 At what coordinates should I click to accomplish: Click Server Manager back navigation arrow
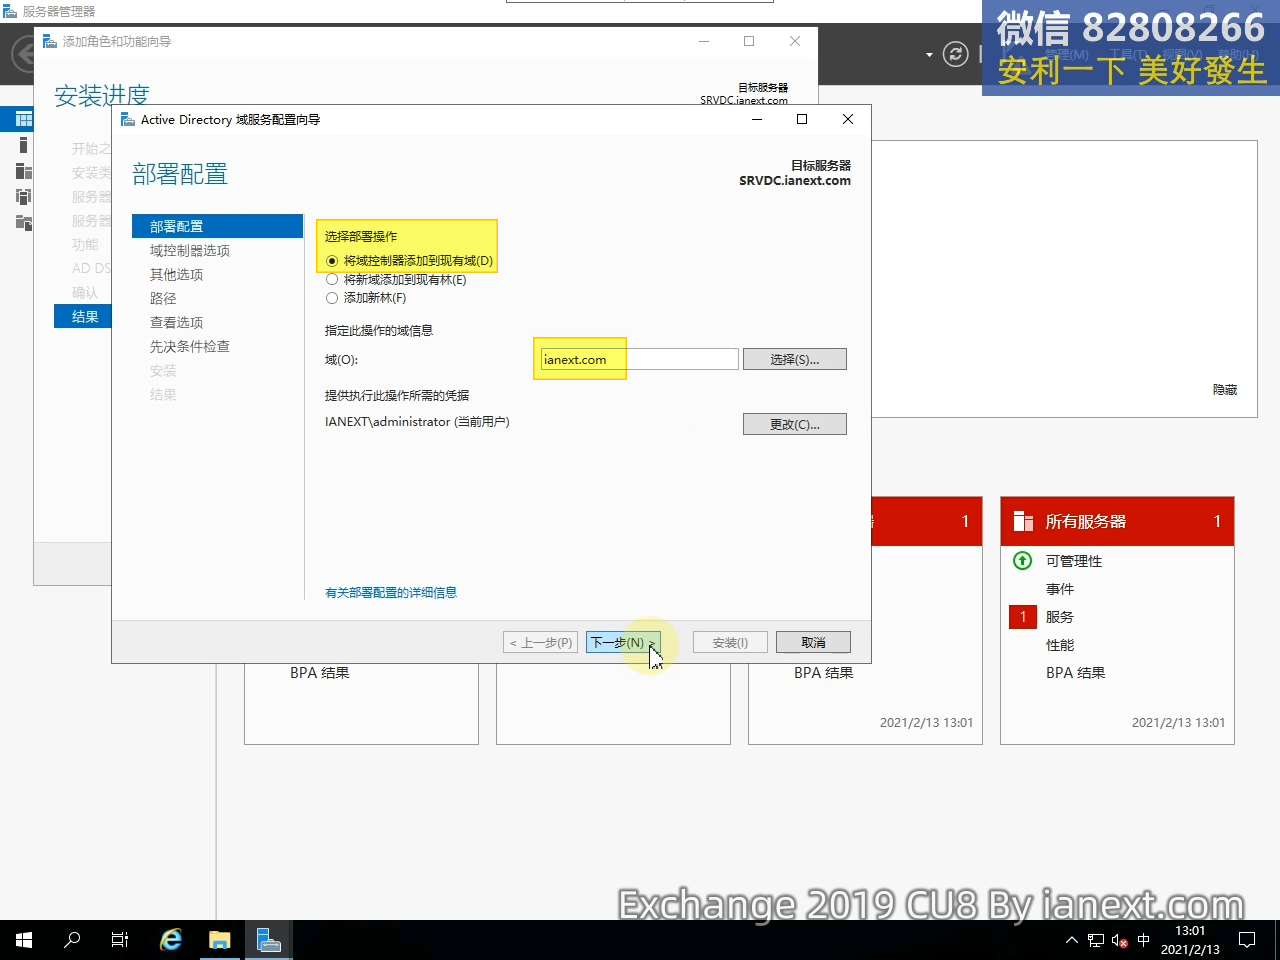coord(24,54)
